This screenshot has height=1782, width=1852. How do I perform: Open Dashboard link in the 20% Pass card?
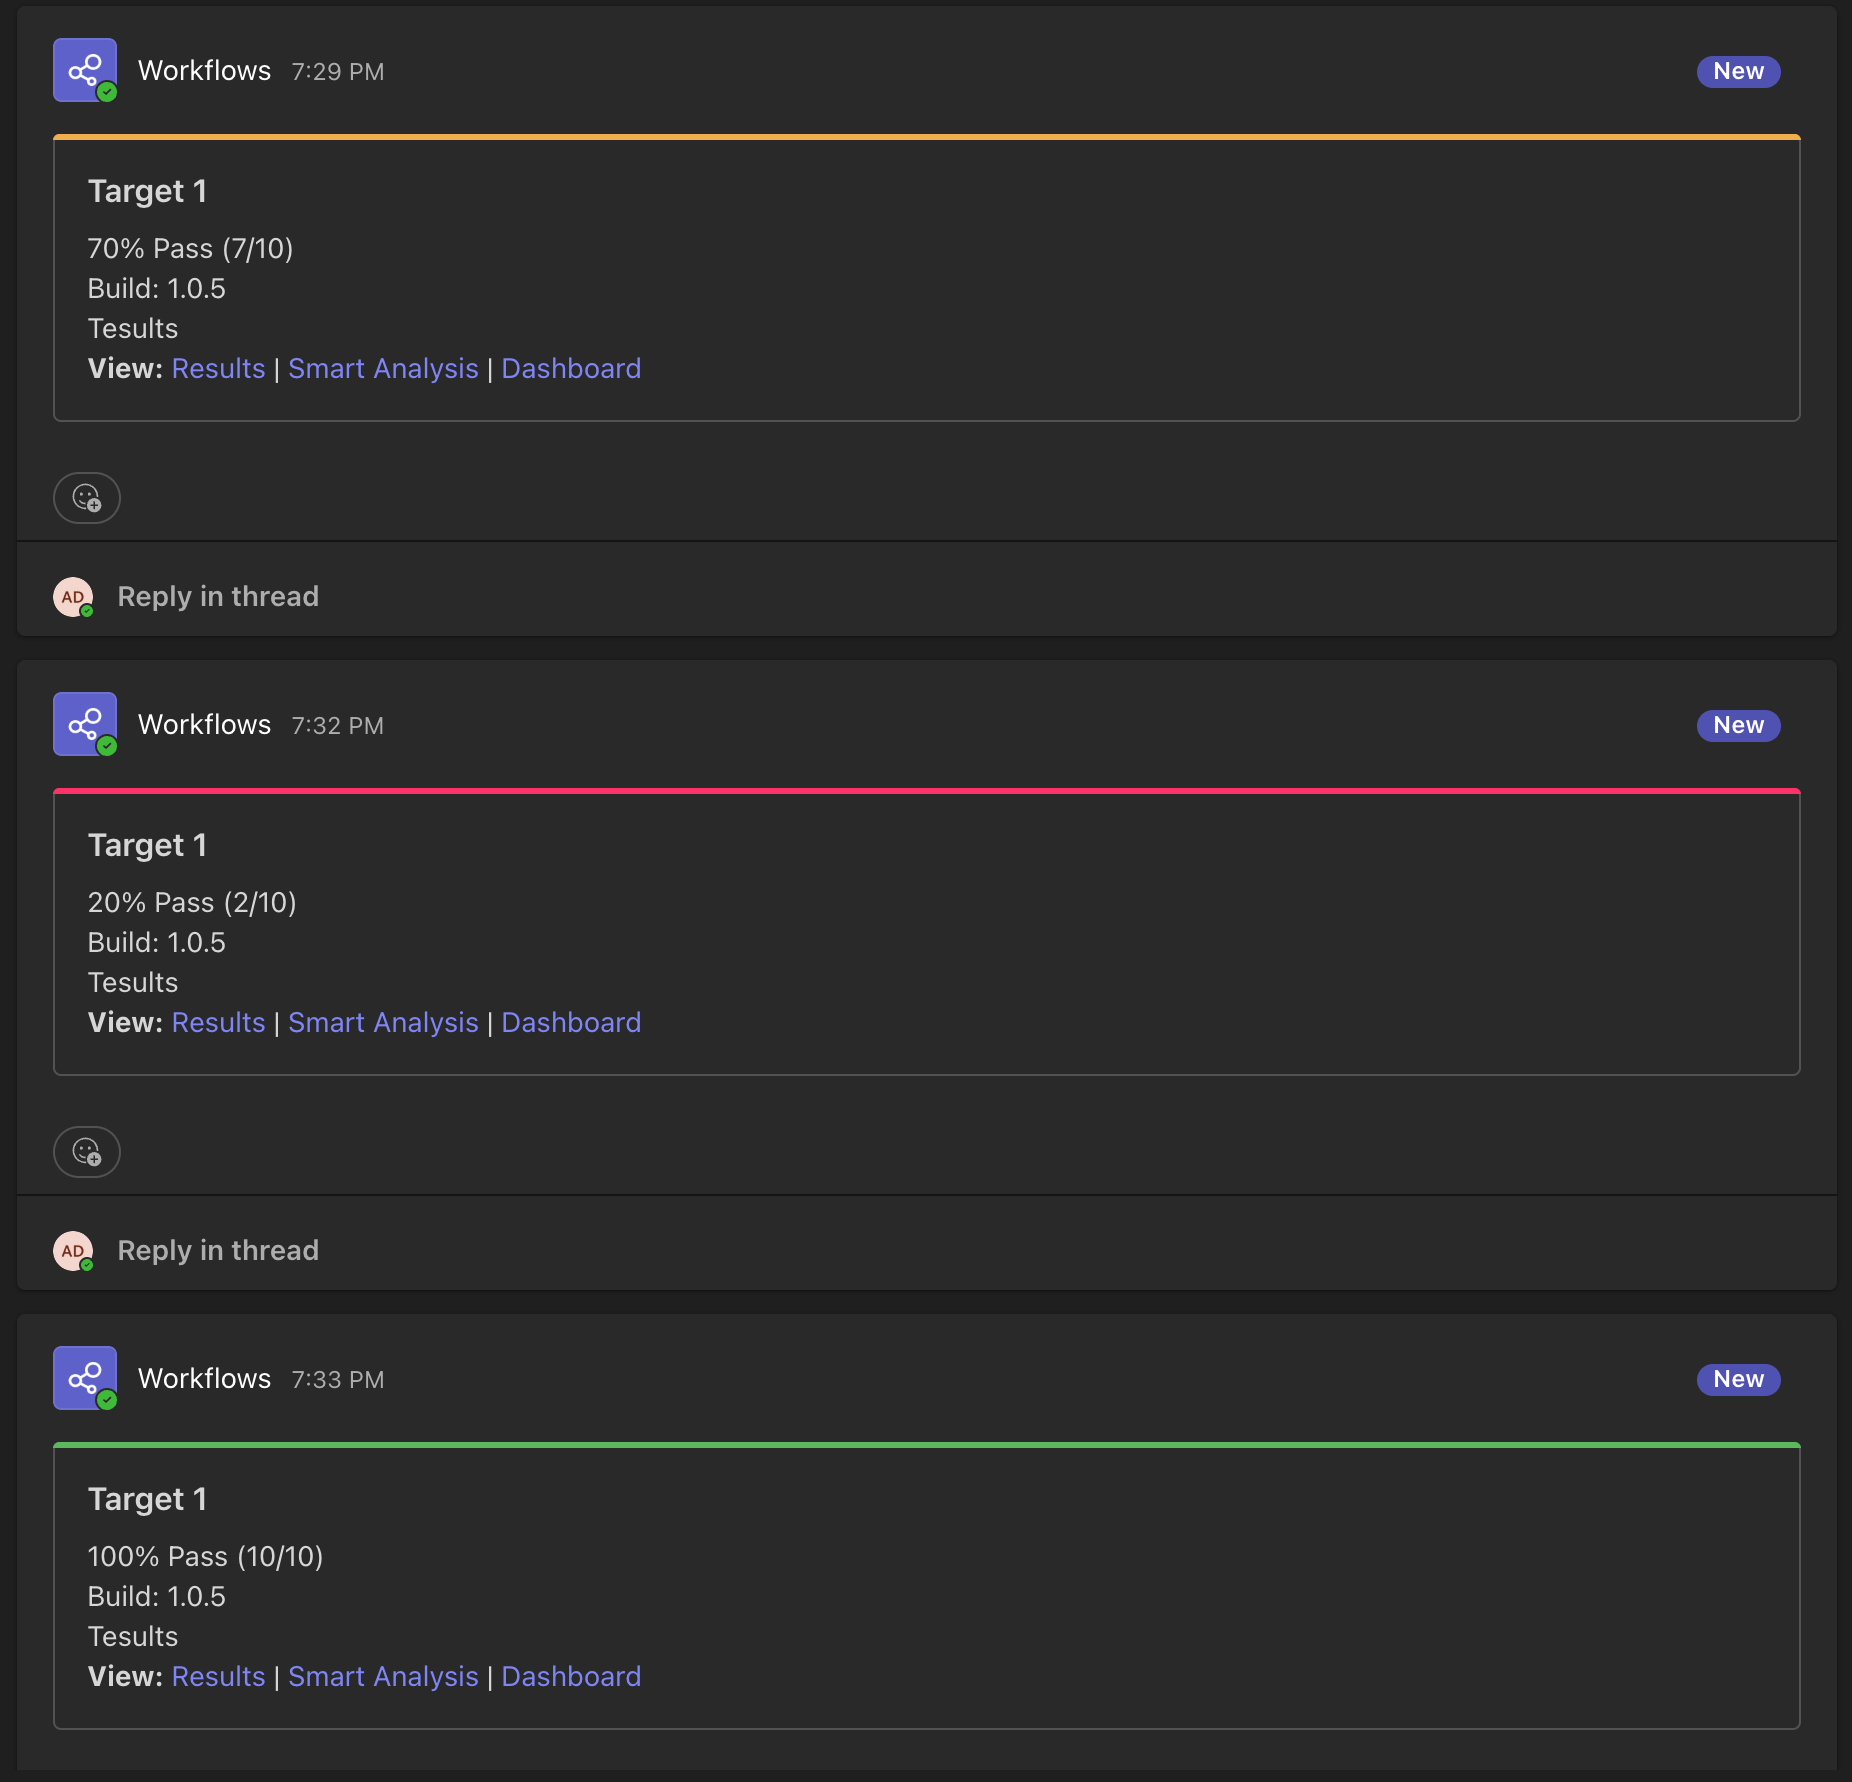pyautogui.click(x=571, y=1023)
